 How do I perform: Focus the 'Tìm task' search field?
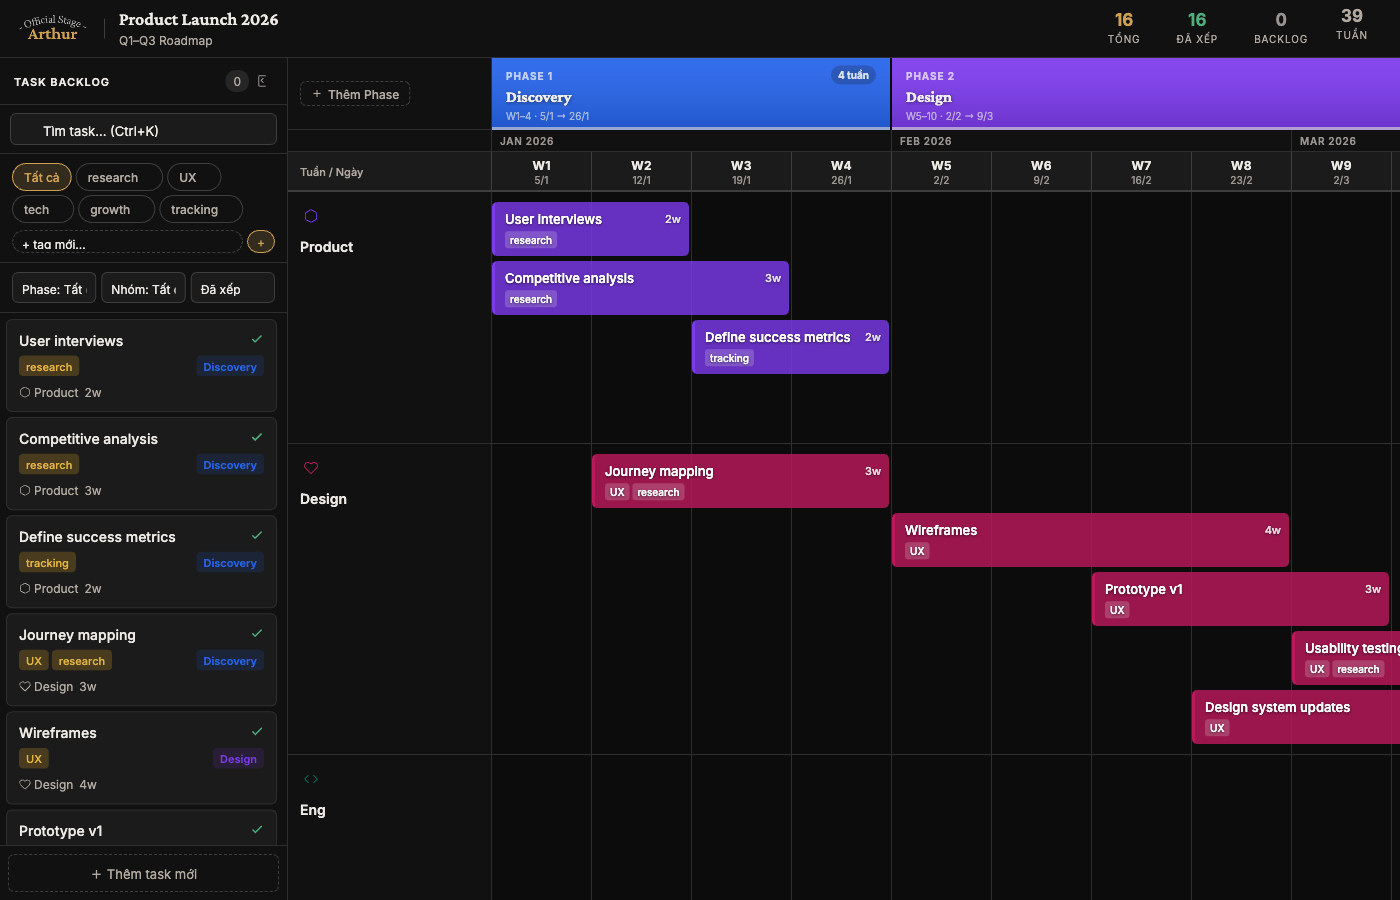[143, 129]
